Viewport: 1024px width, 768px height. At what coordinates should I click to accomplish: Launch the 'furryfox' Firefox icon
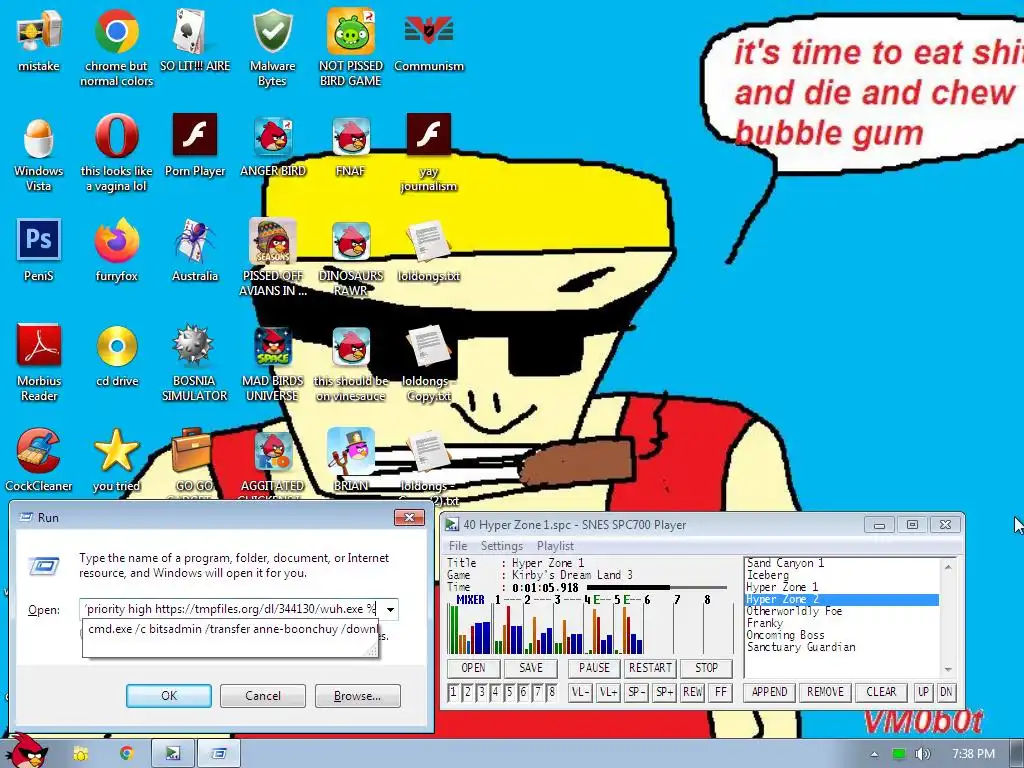point(116,240)
